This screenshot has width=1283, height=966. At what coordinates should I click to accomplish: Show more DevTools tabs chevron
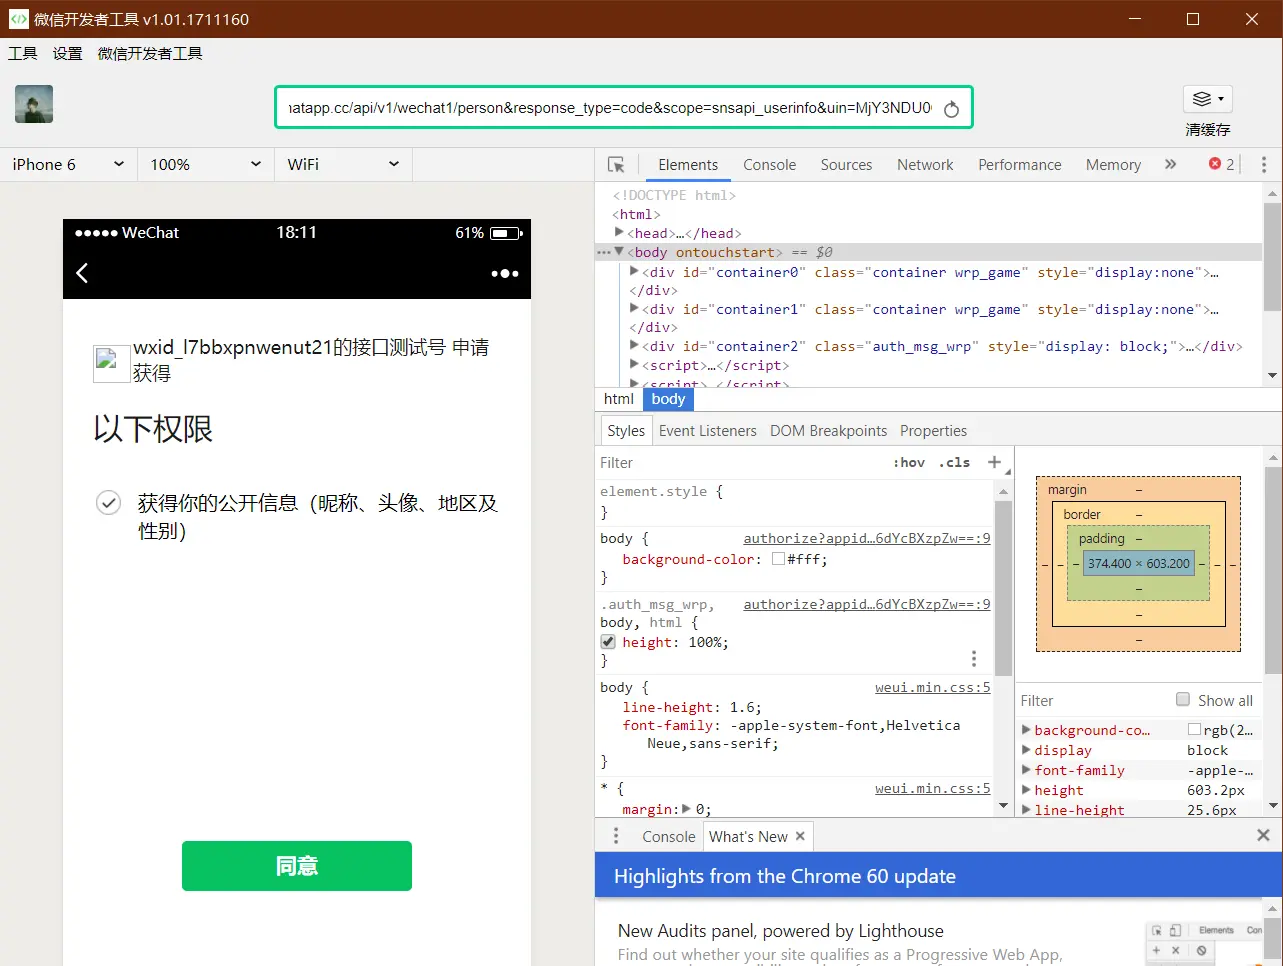tap(1170, 165)
